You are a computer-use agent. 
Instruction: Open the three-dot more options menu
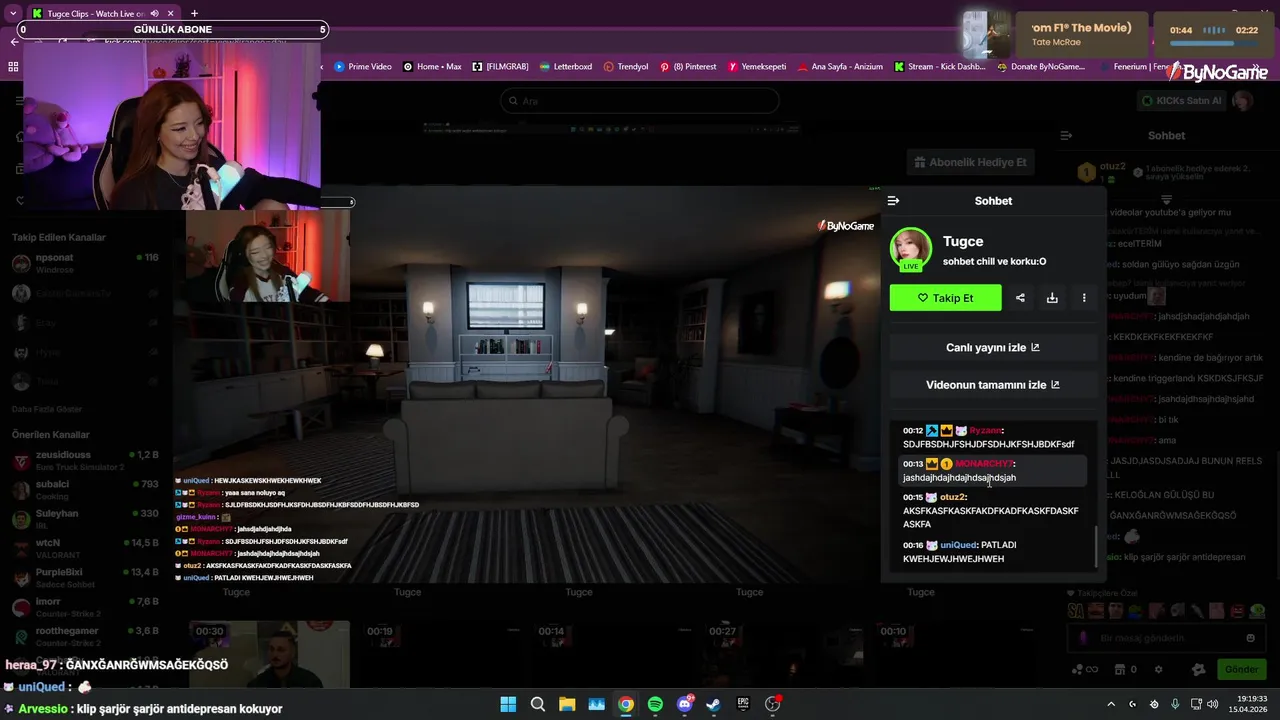tap(1084, 298)
